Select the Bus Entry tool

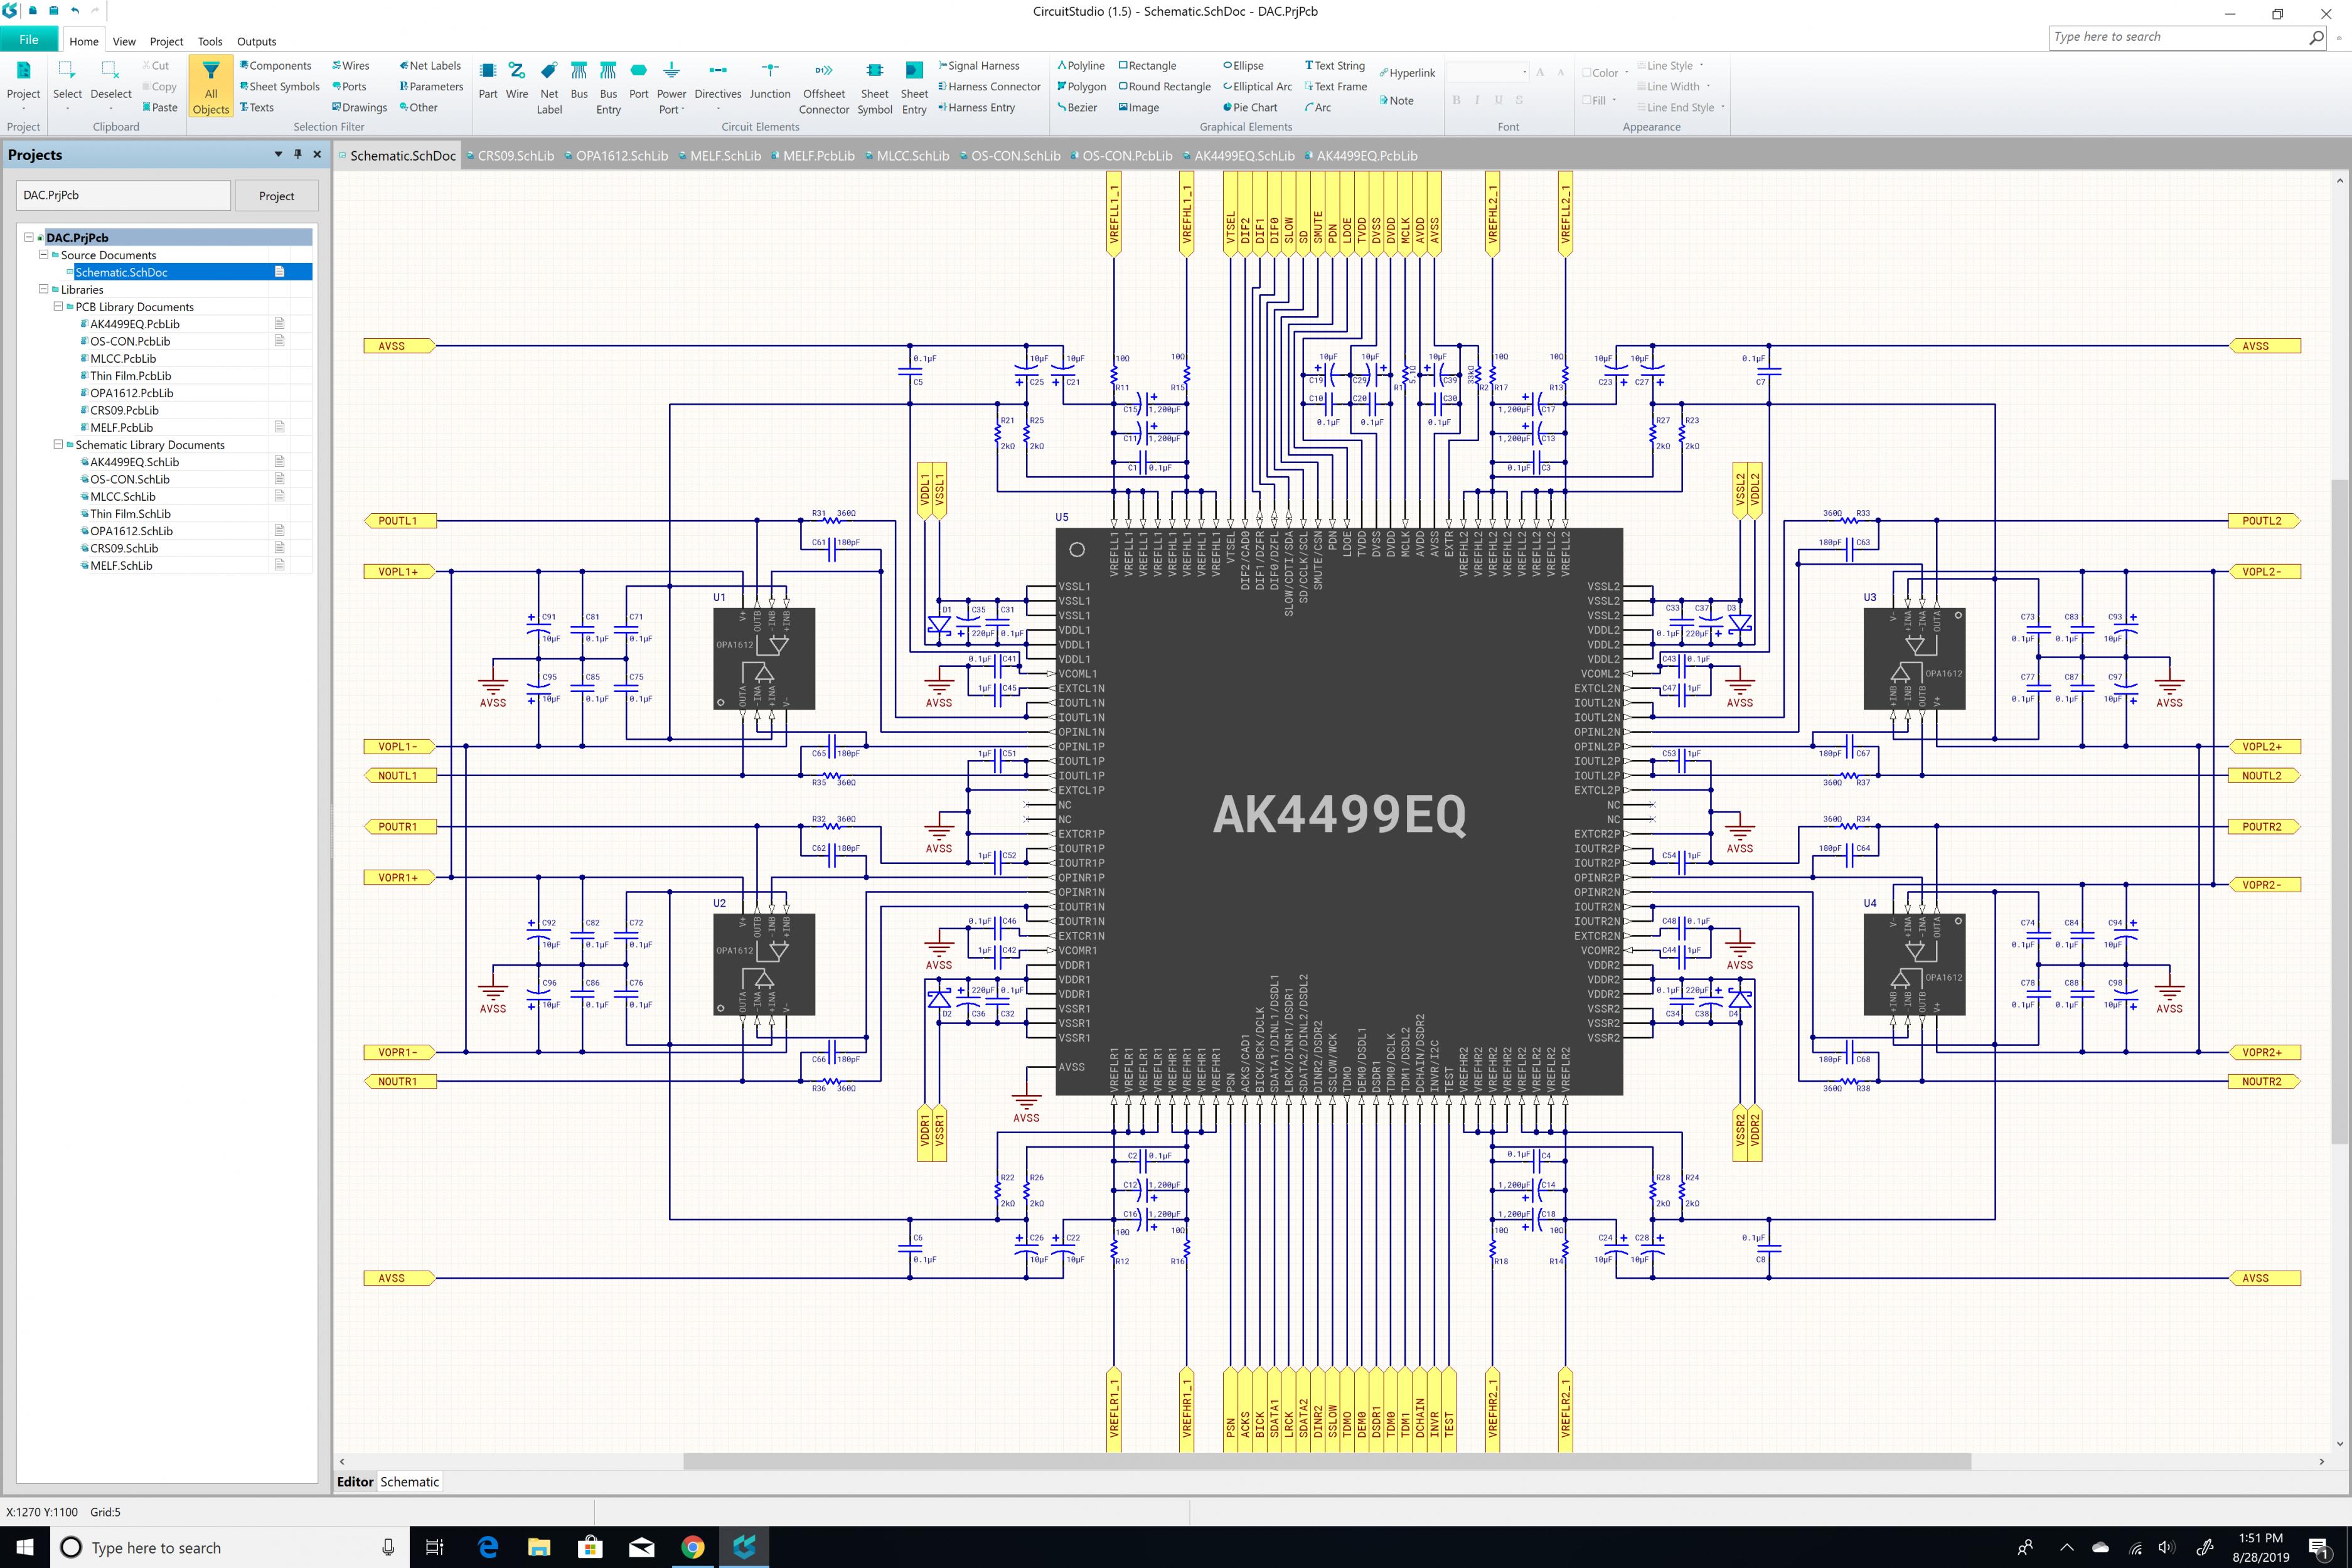[x=608, y=88]
